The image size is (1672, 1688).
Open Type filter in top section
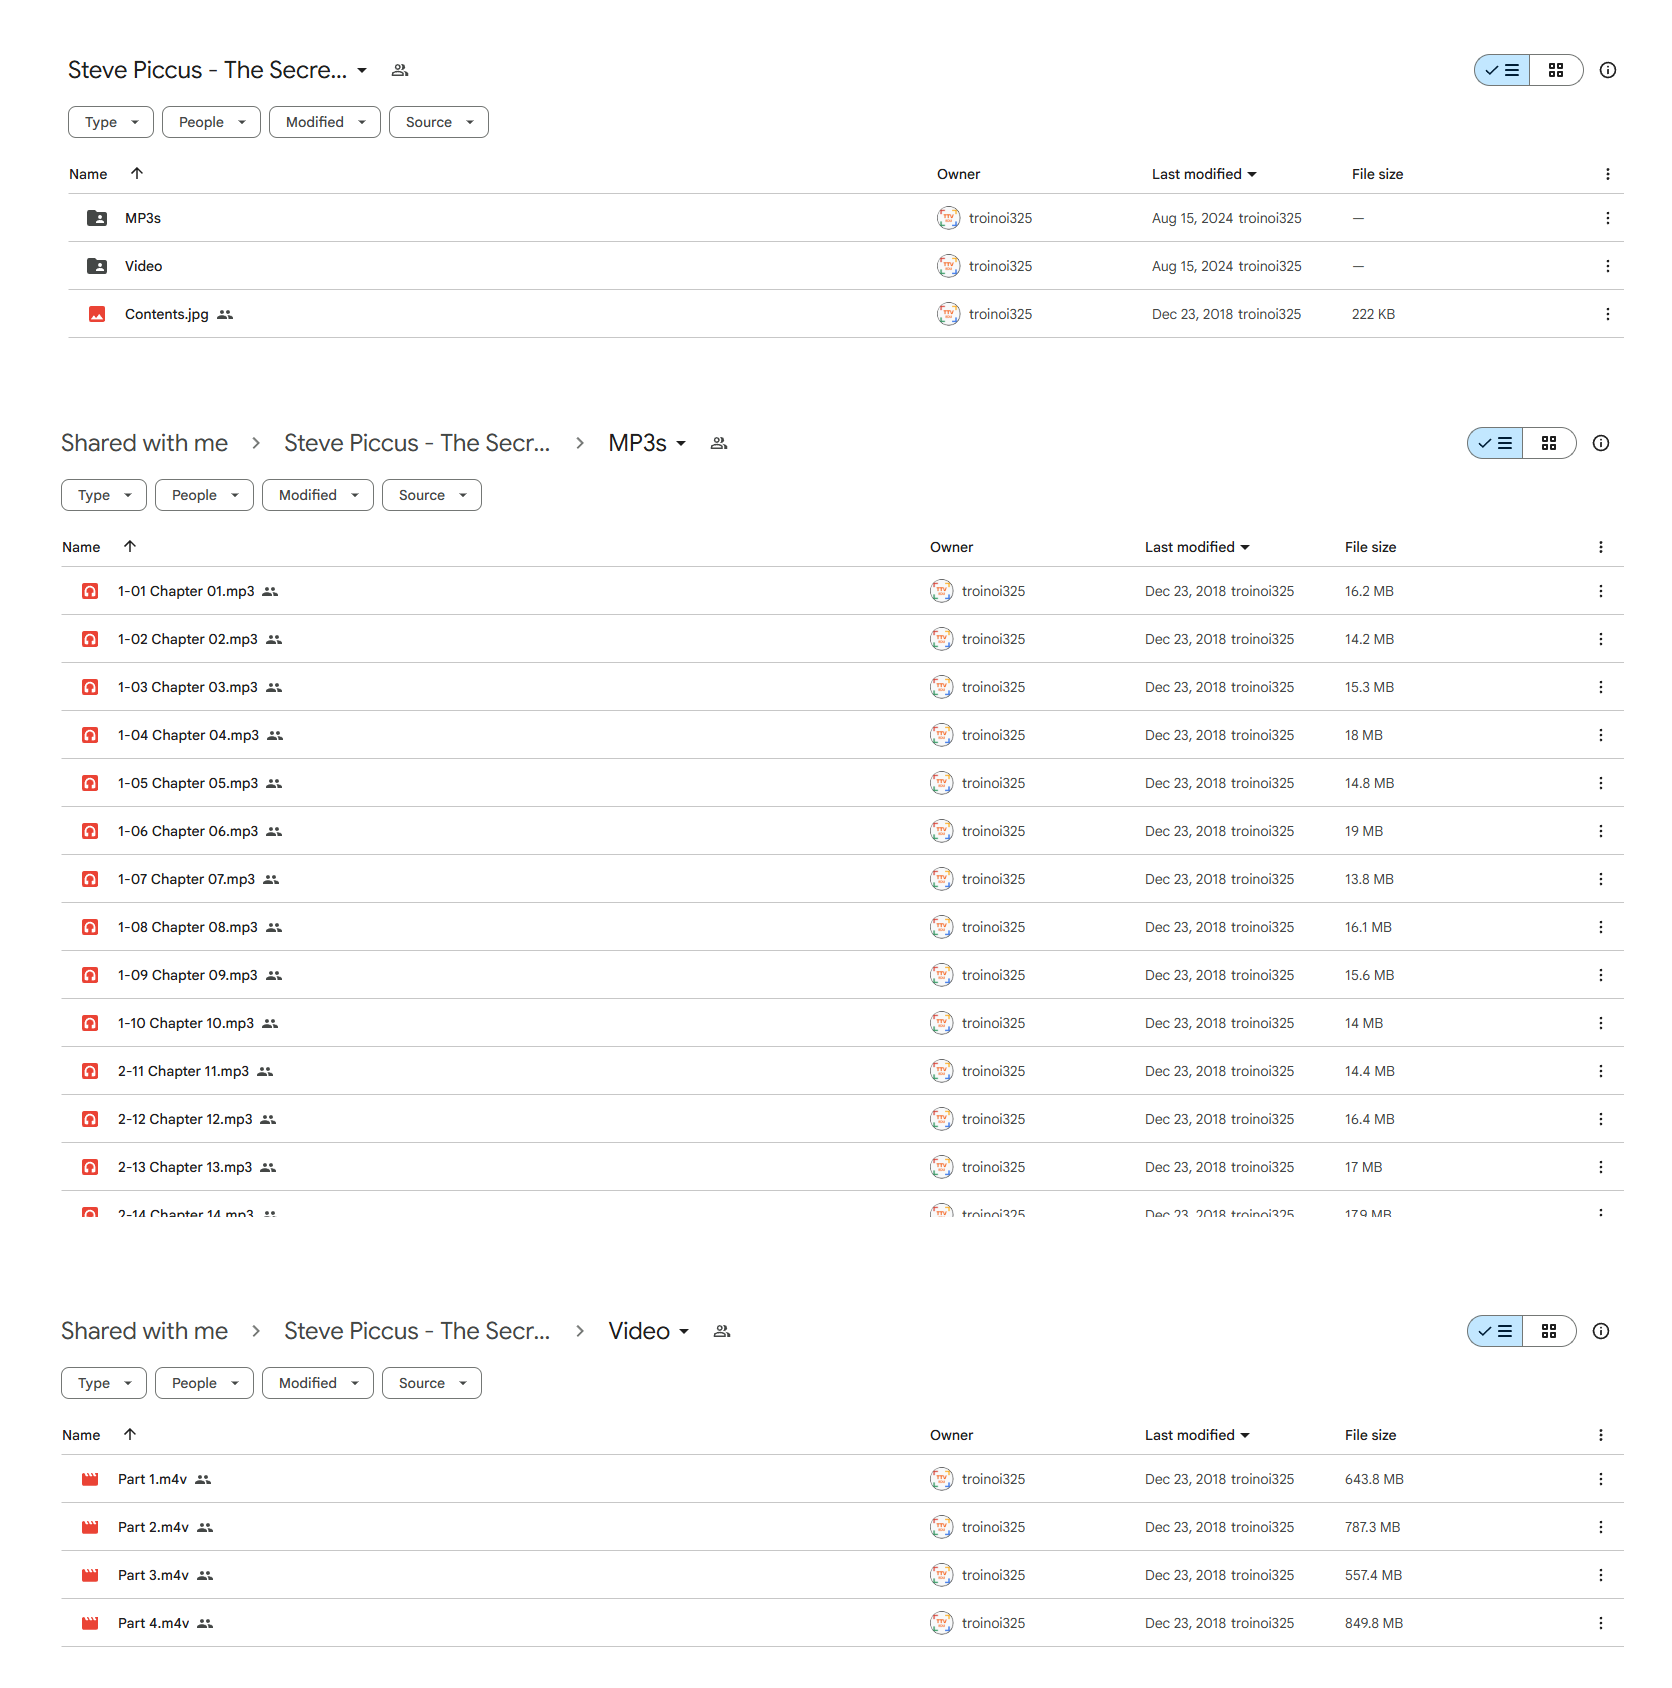click(x=111, y=122)
